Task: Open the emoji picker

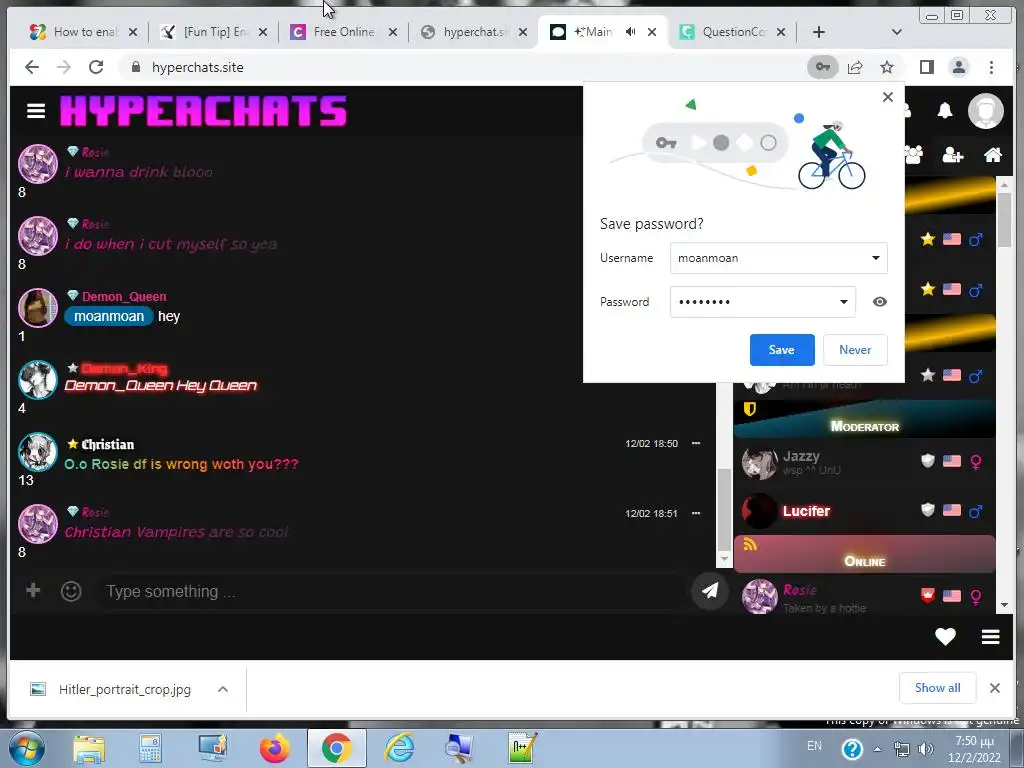Action: (71, 591)
